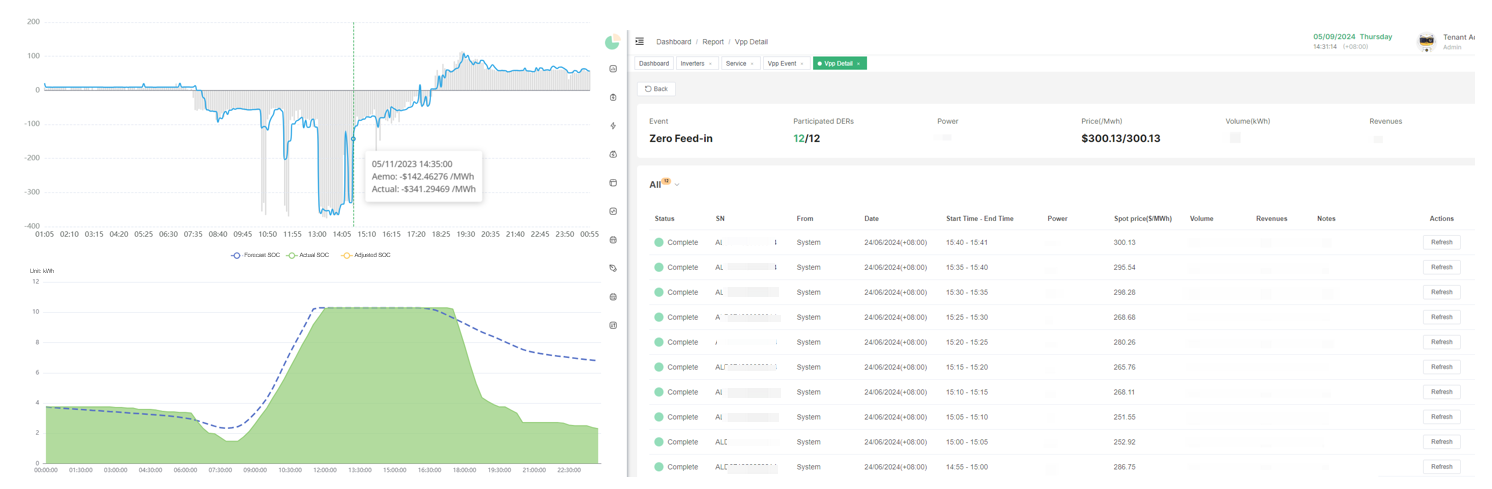This screenshot has height=489, width=1492.
Task: Refresh the 15:05 - 15:10 event row
Action: click(1441, 417)
